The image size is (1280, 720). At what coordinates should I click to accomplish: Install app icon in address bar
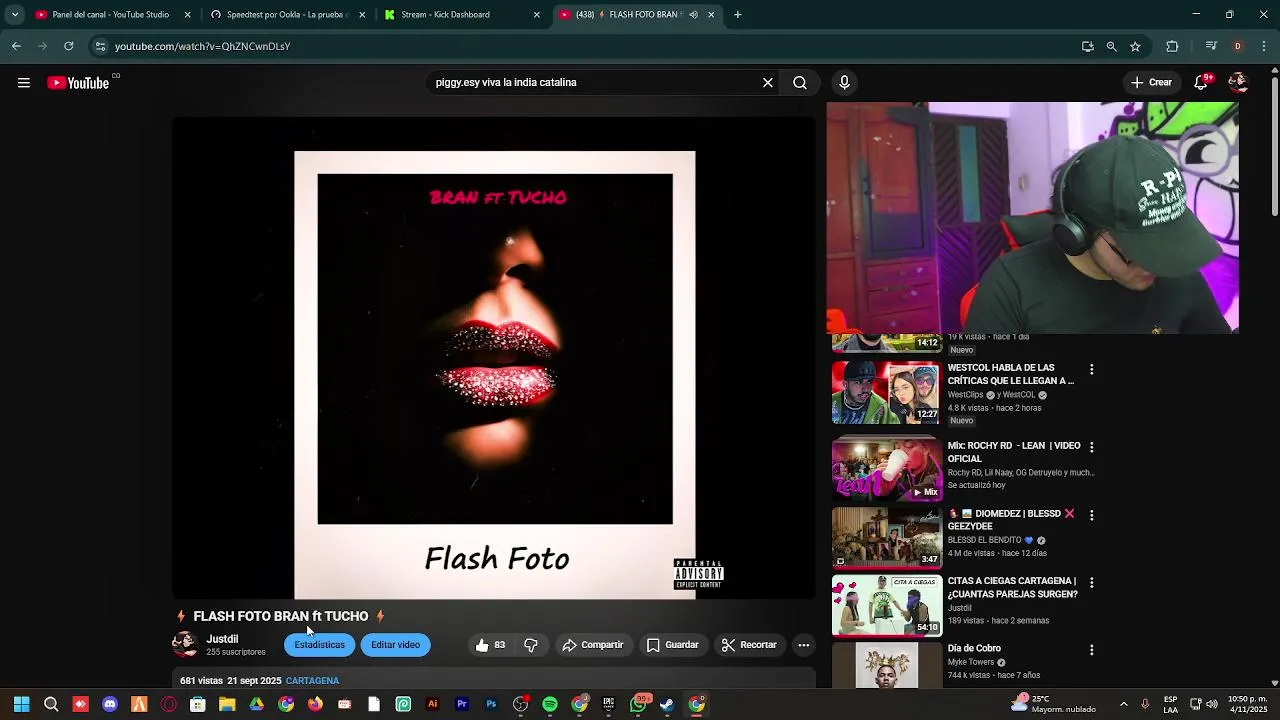click(1088, 46)
